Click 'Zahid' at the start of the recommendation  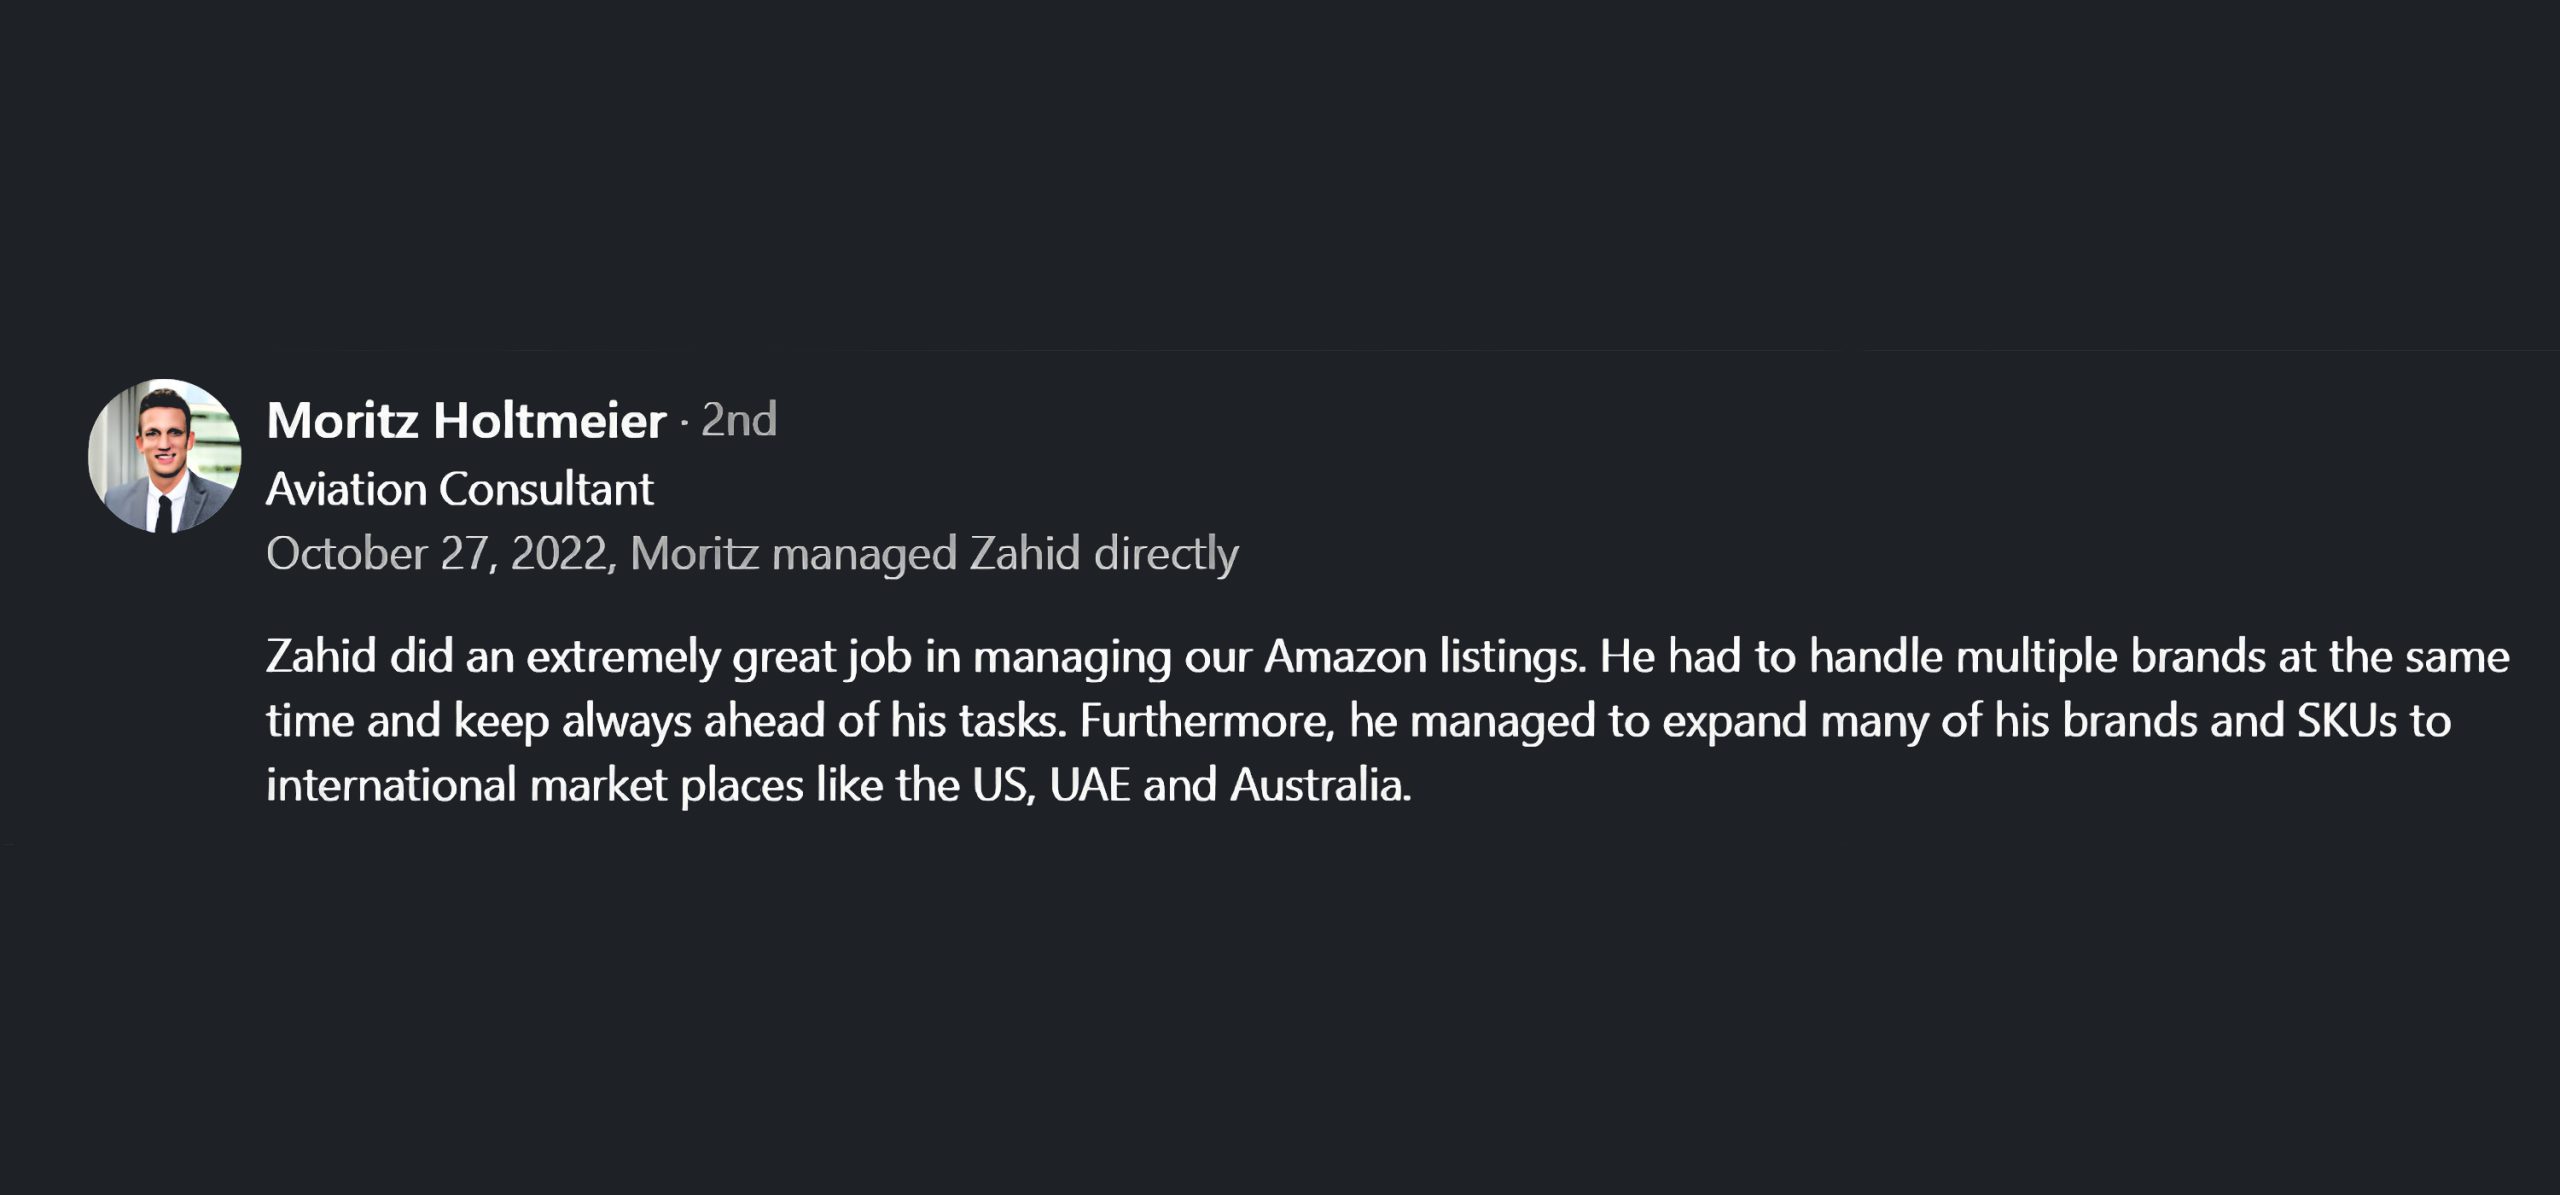point(320,657)
